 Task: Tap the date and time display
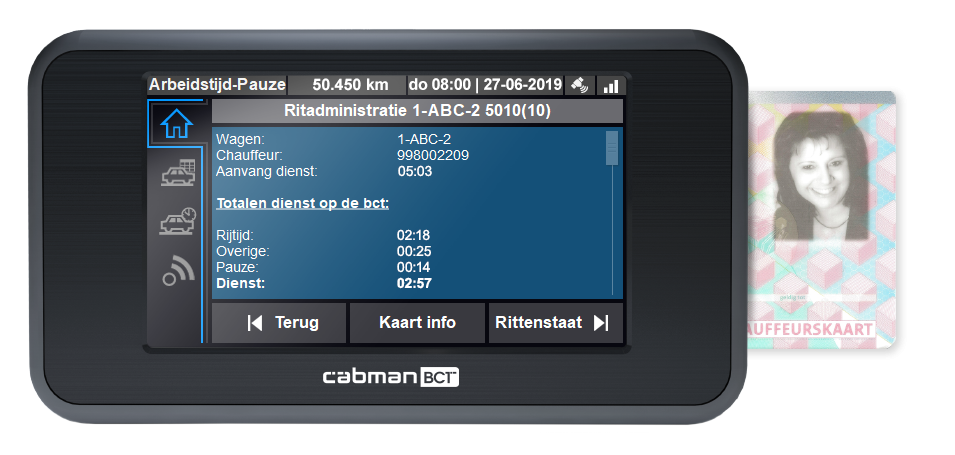pyautogui.click(x=485, y=85)
